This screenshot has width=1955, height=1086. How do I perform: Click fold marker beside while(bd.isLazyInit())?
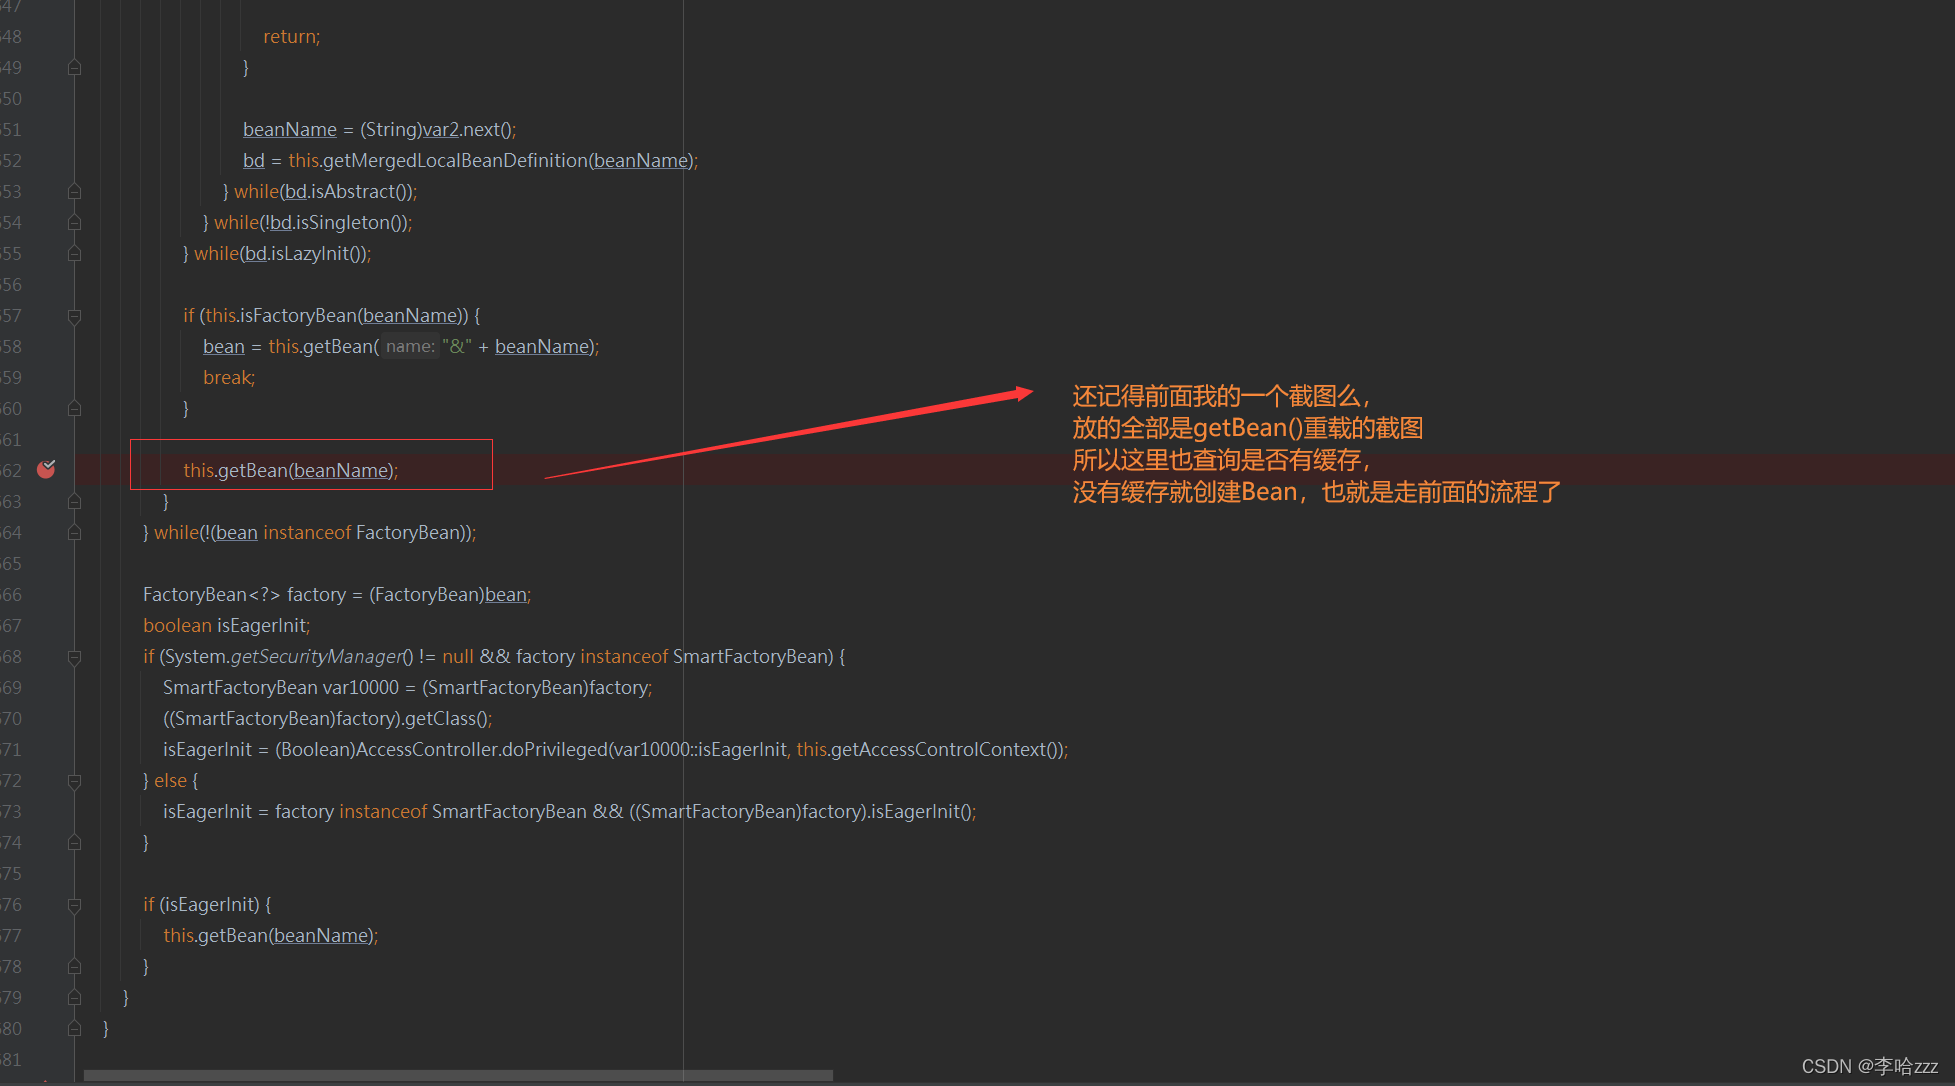[74, 253]
